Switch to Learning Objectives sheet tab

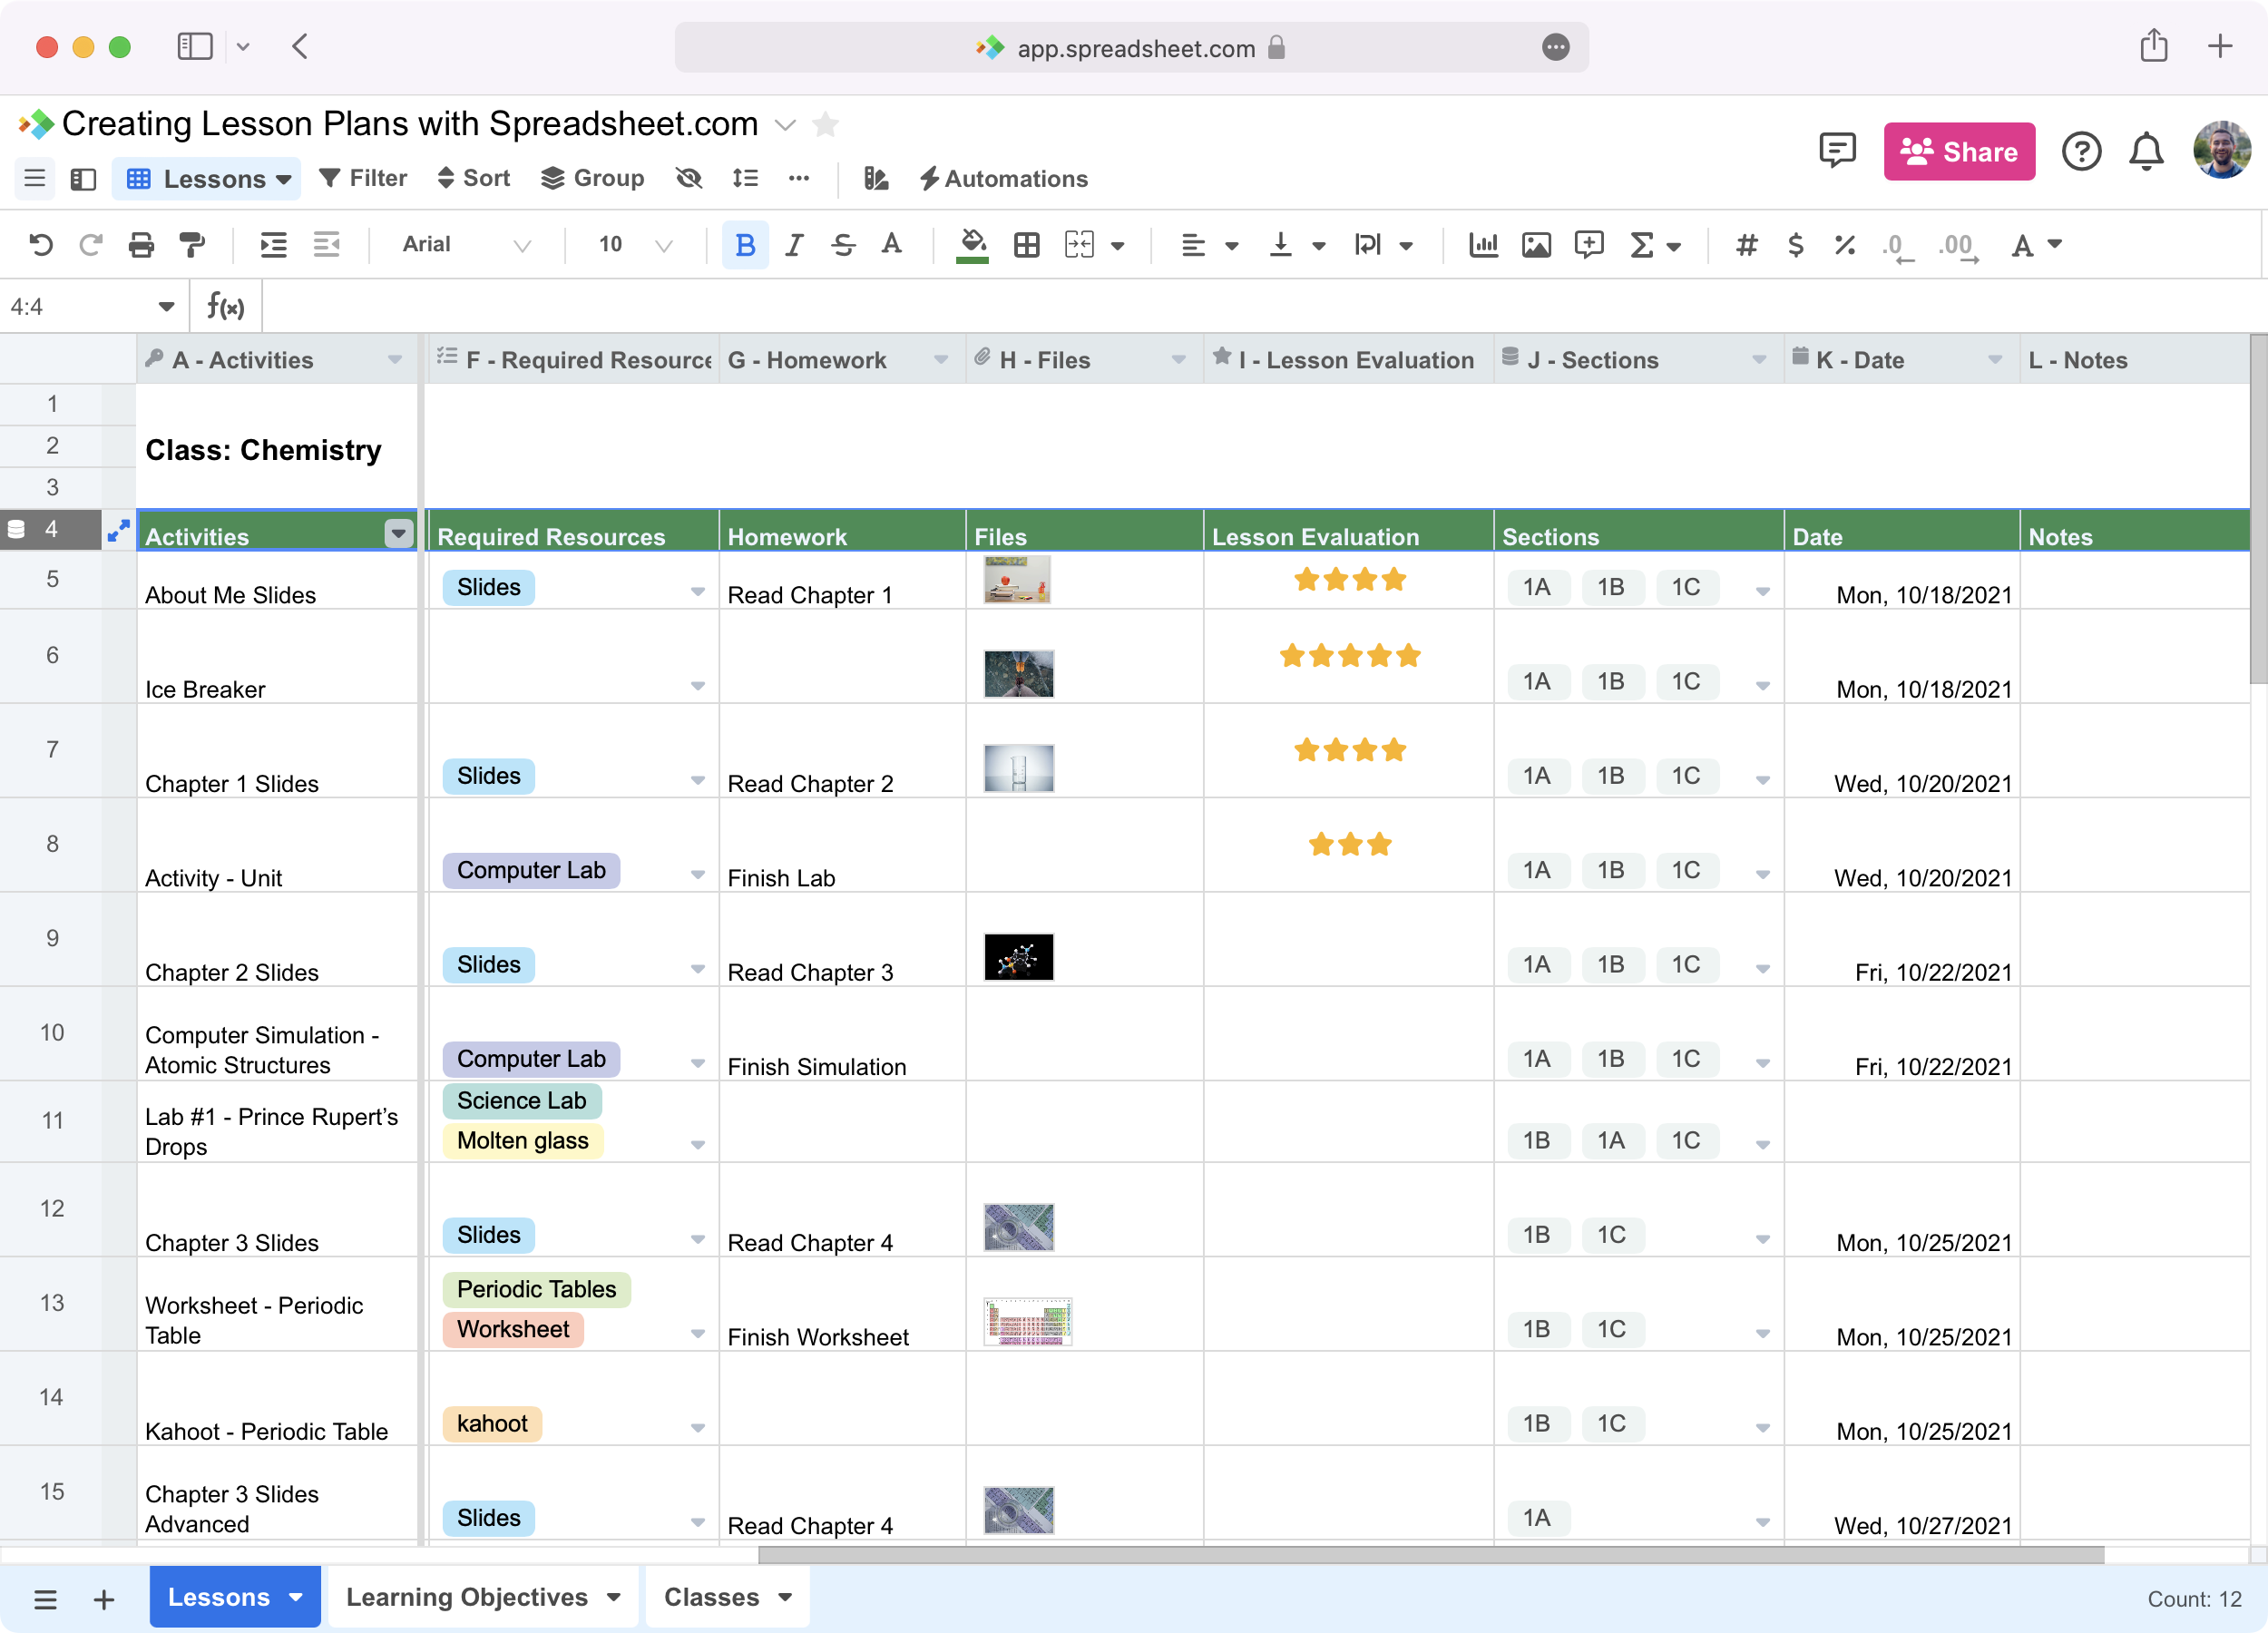point(466,1597)
